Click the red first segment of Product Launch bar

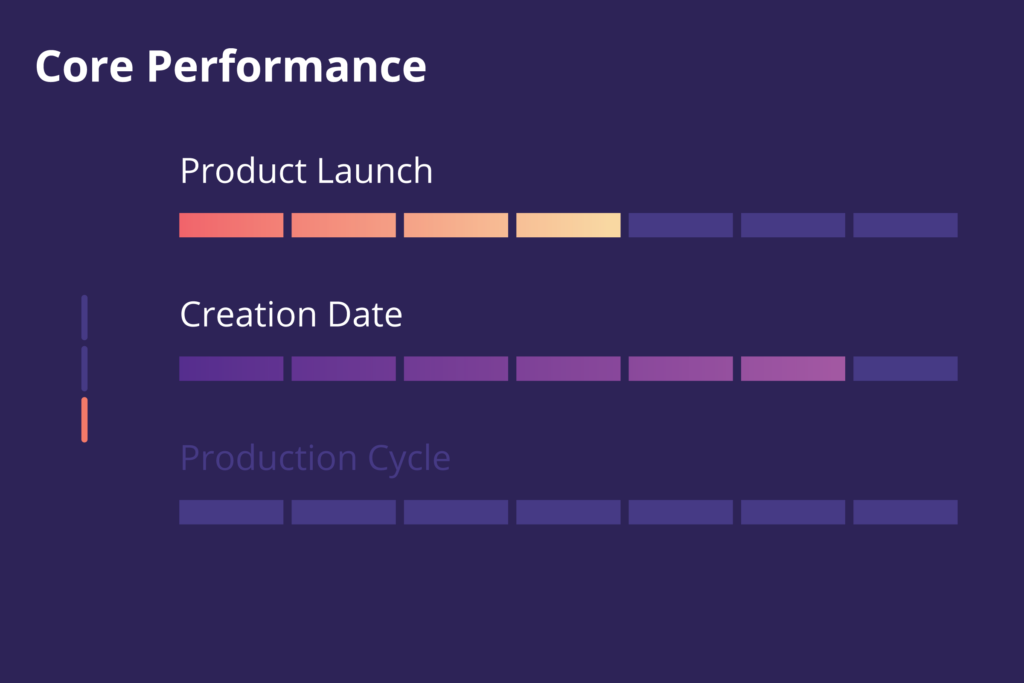tap(231, 225)
